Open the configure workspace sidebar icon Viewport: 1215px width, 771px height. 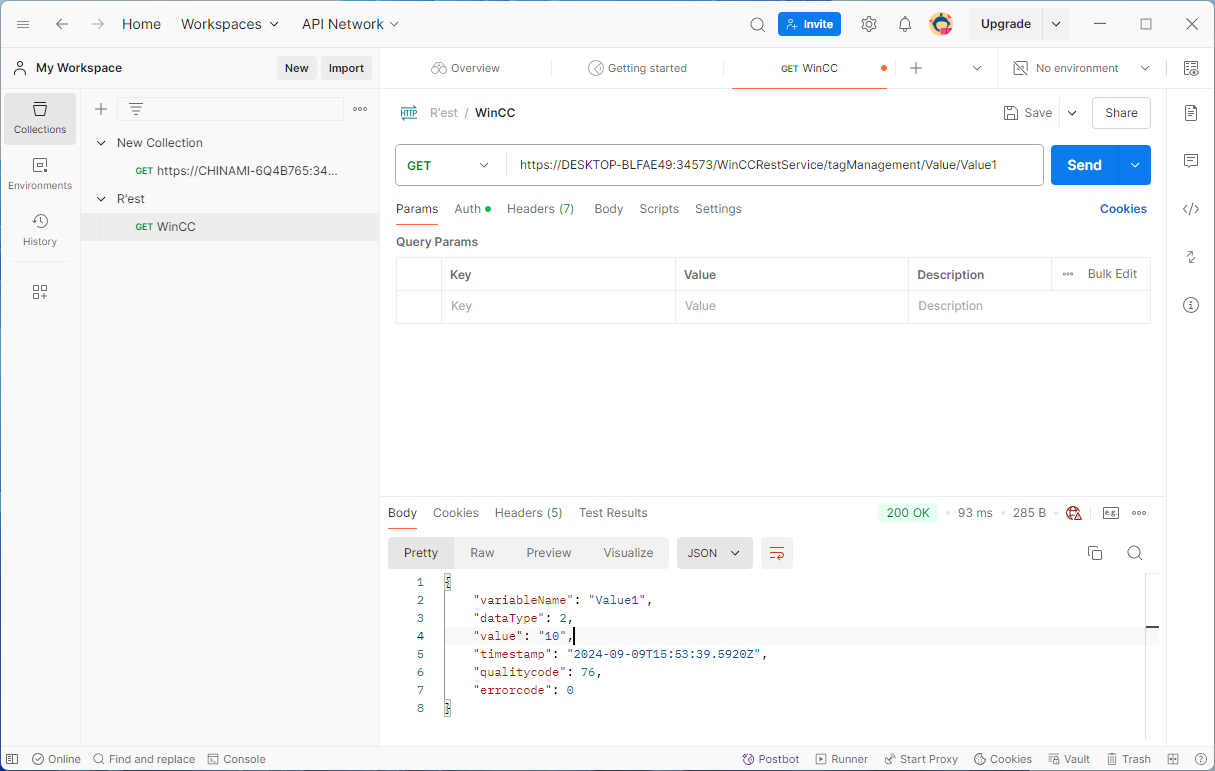coord(40,292)
